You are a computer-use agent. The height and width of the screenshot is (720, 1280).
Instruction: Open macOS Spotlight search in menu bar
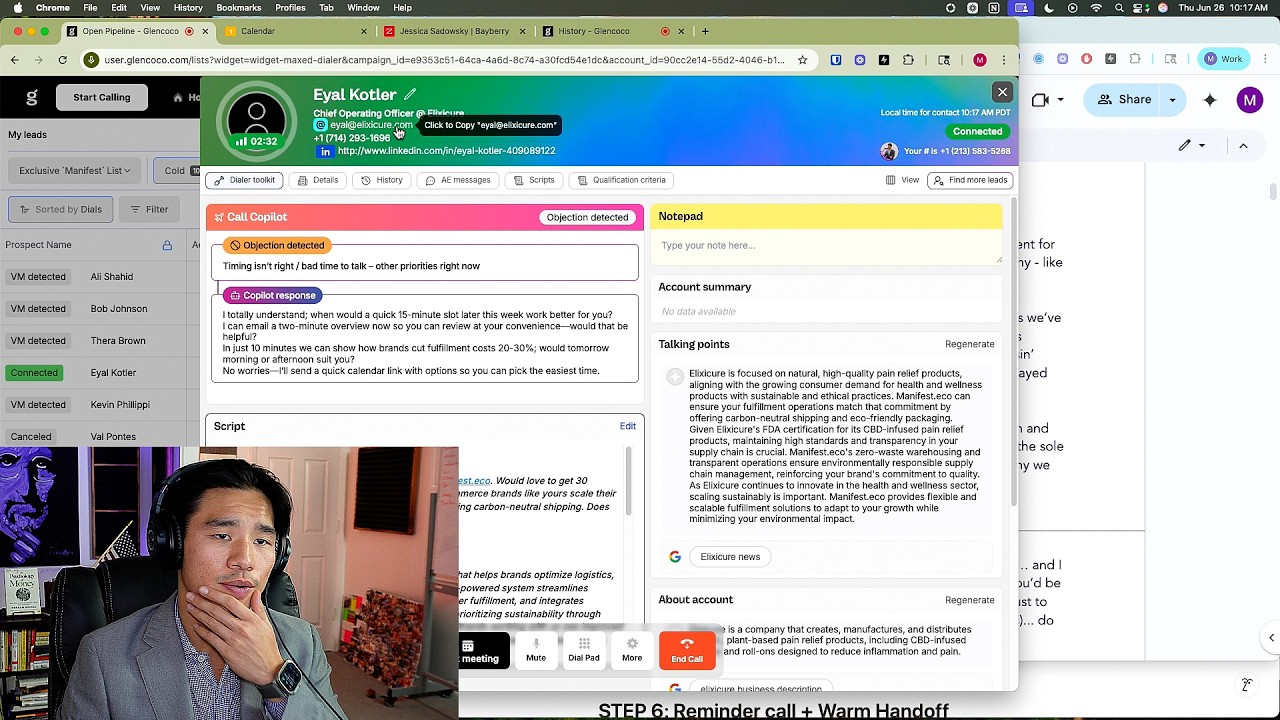point(1119,7)
